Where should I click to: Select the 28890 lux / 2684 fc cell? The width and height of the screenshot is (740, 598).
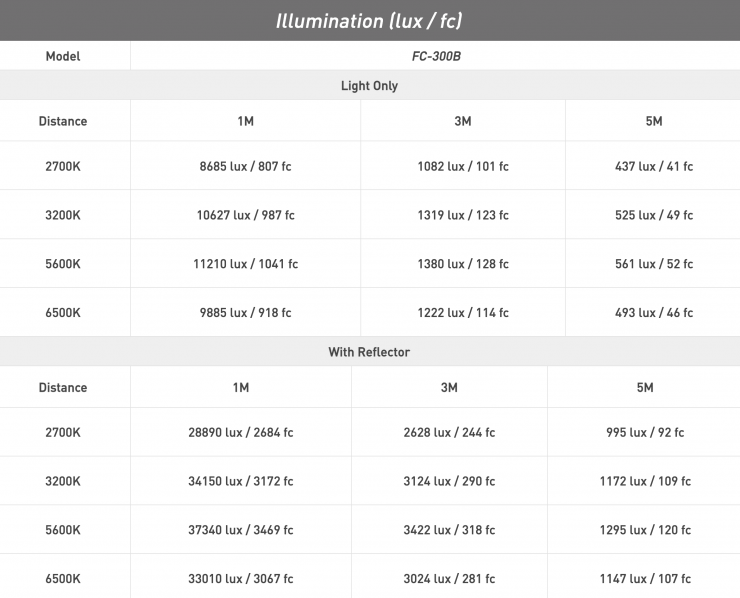[241, 432]
